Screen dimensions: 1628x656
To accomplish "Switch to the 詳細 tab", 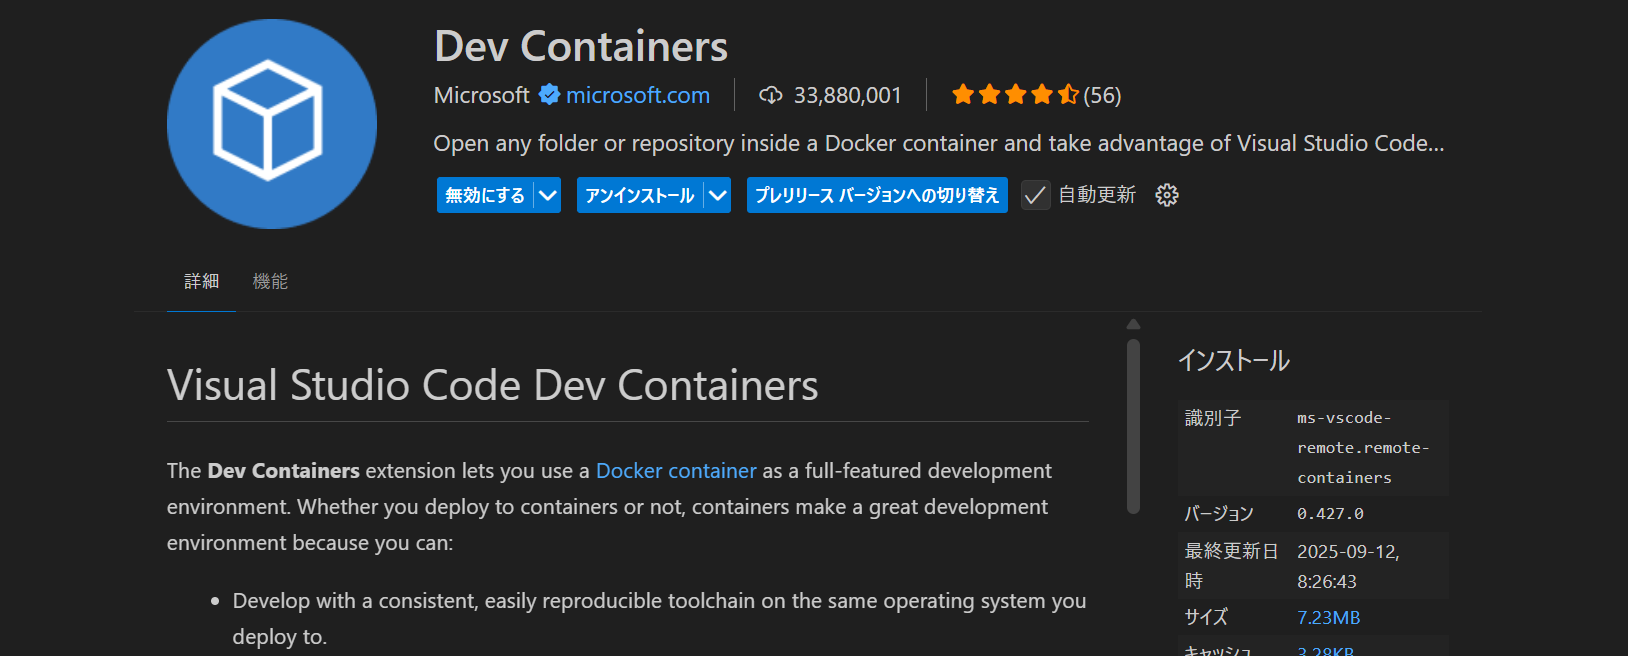I will pos(201,282).
